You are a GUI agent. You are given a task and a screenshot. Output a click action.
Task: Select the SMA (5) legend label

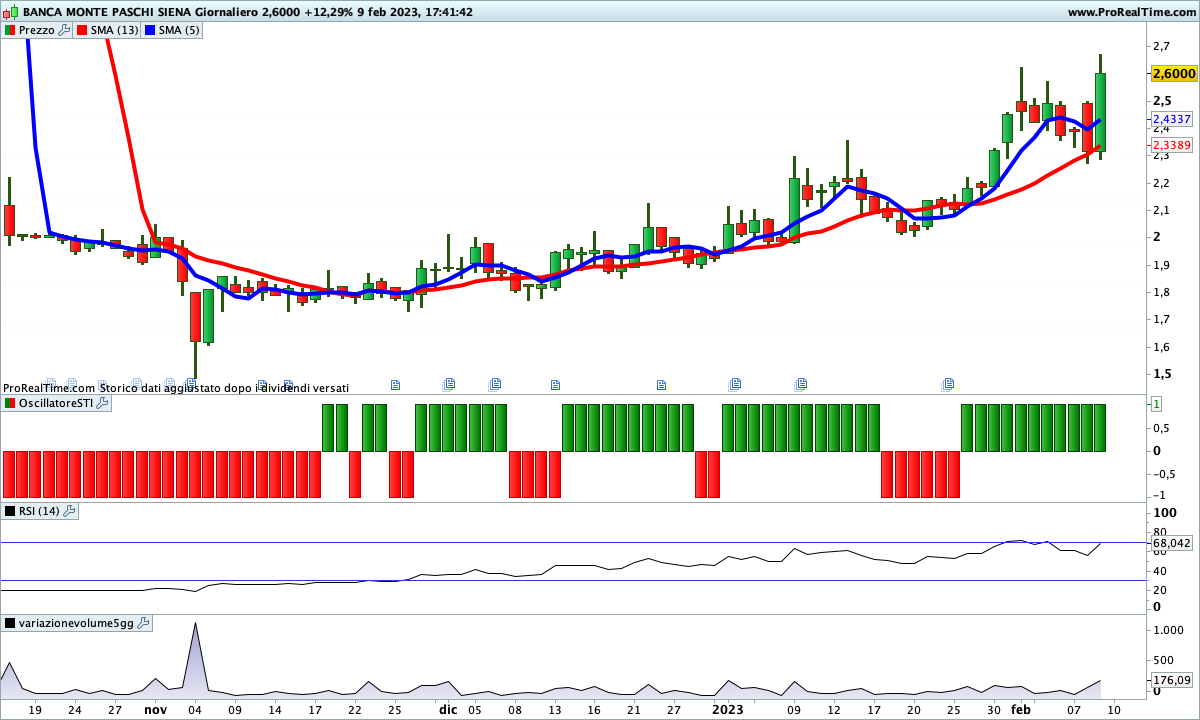pos(180,30)
